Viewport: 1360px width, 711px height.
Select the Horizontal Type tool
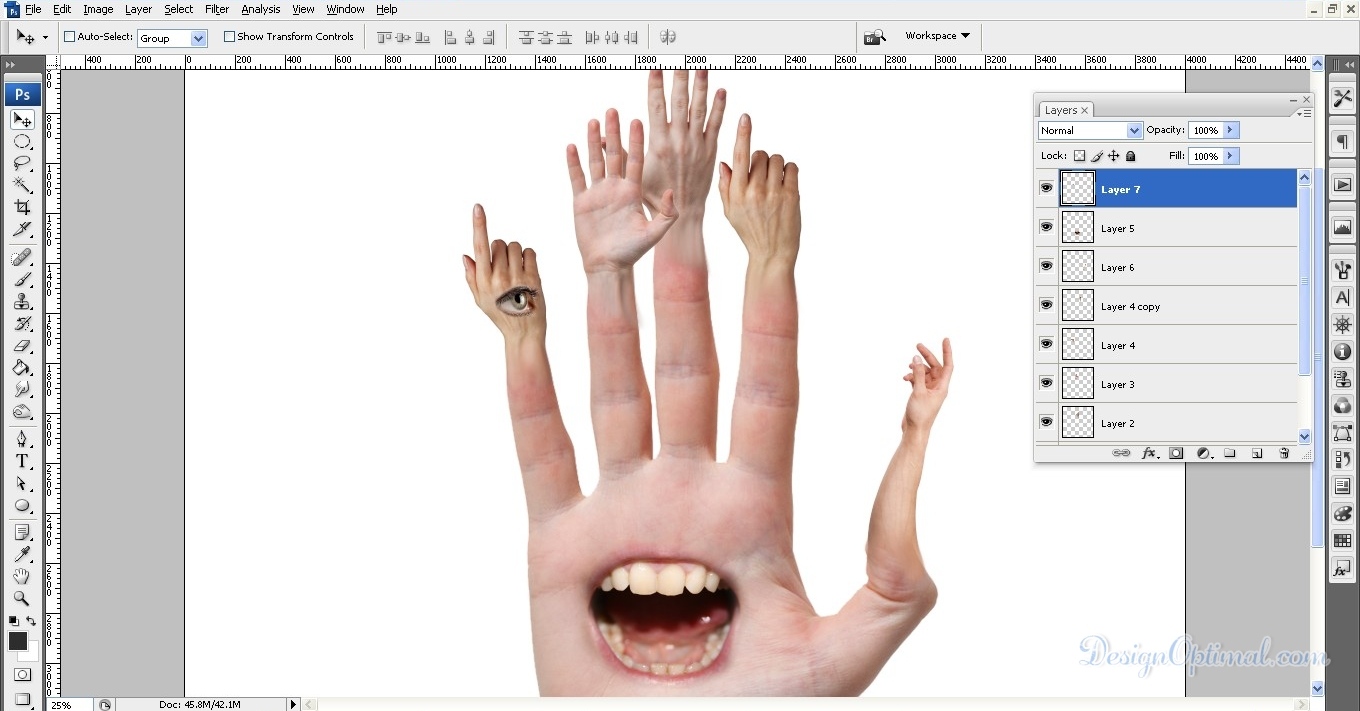[22, 461]
